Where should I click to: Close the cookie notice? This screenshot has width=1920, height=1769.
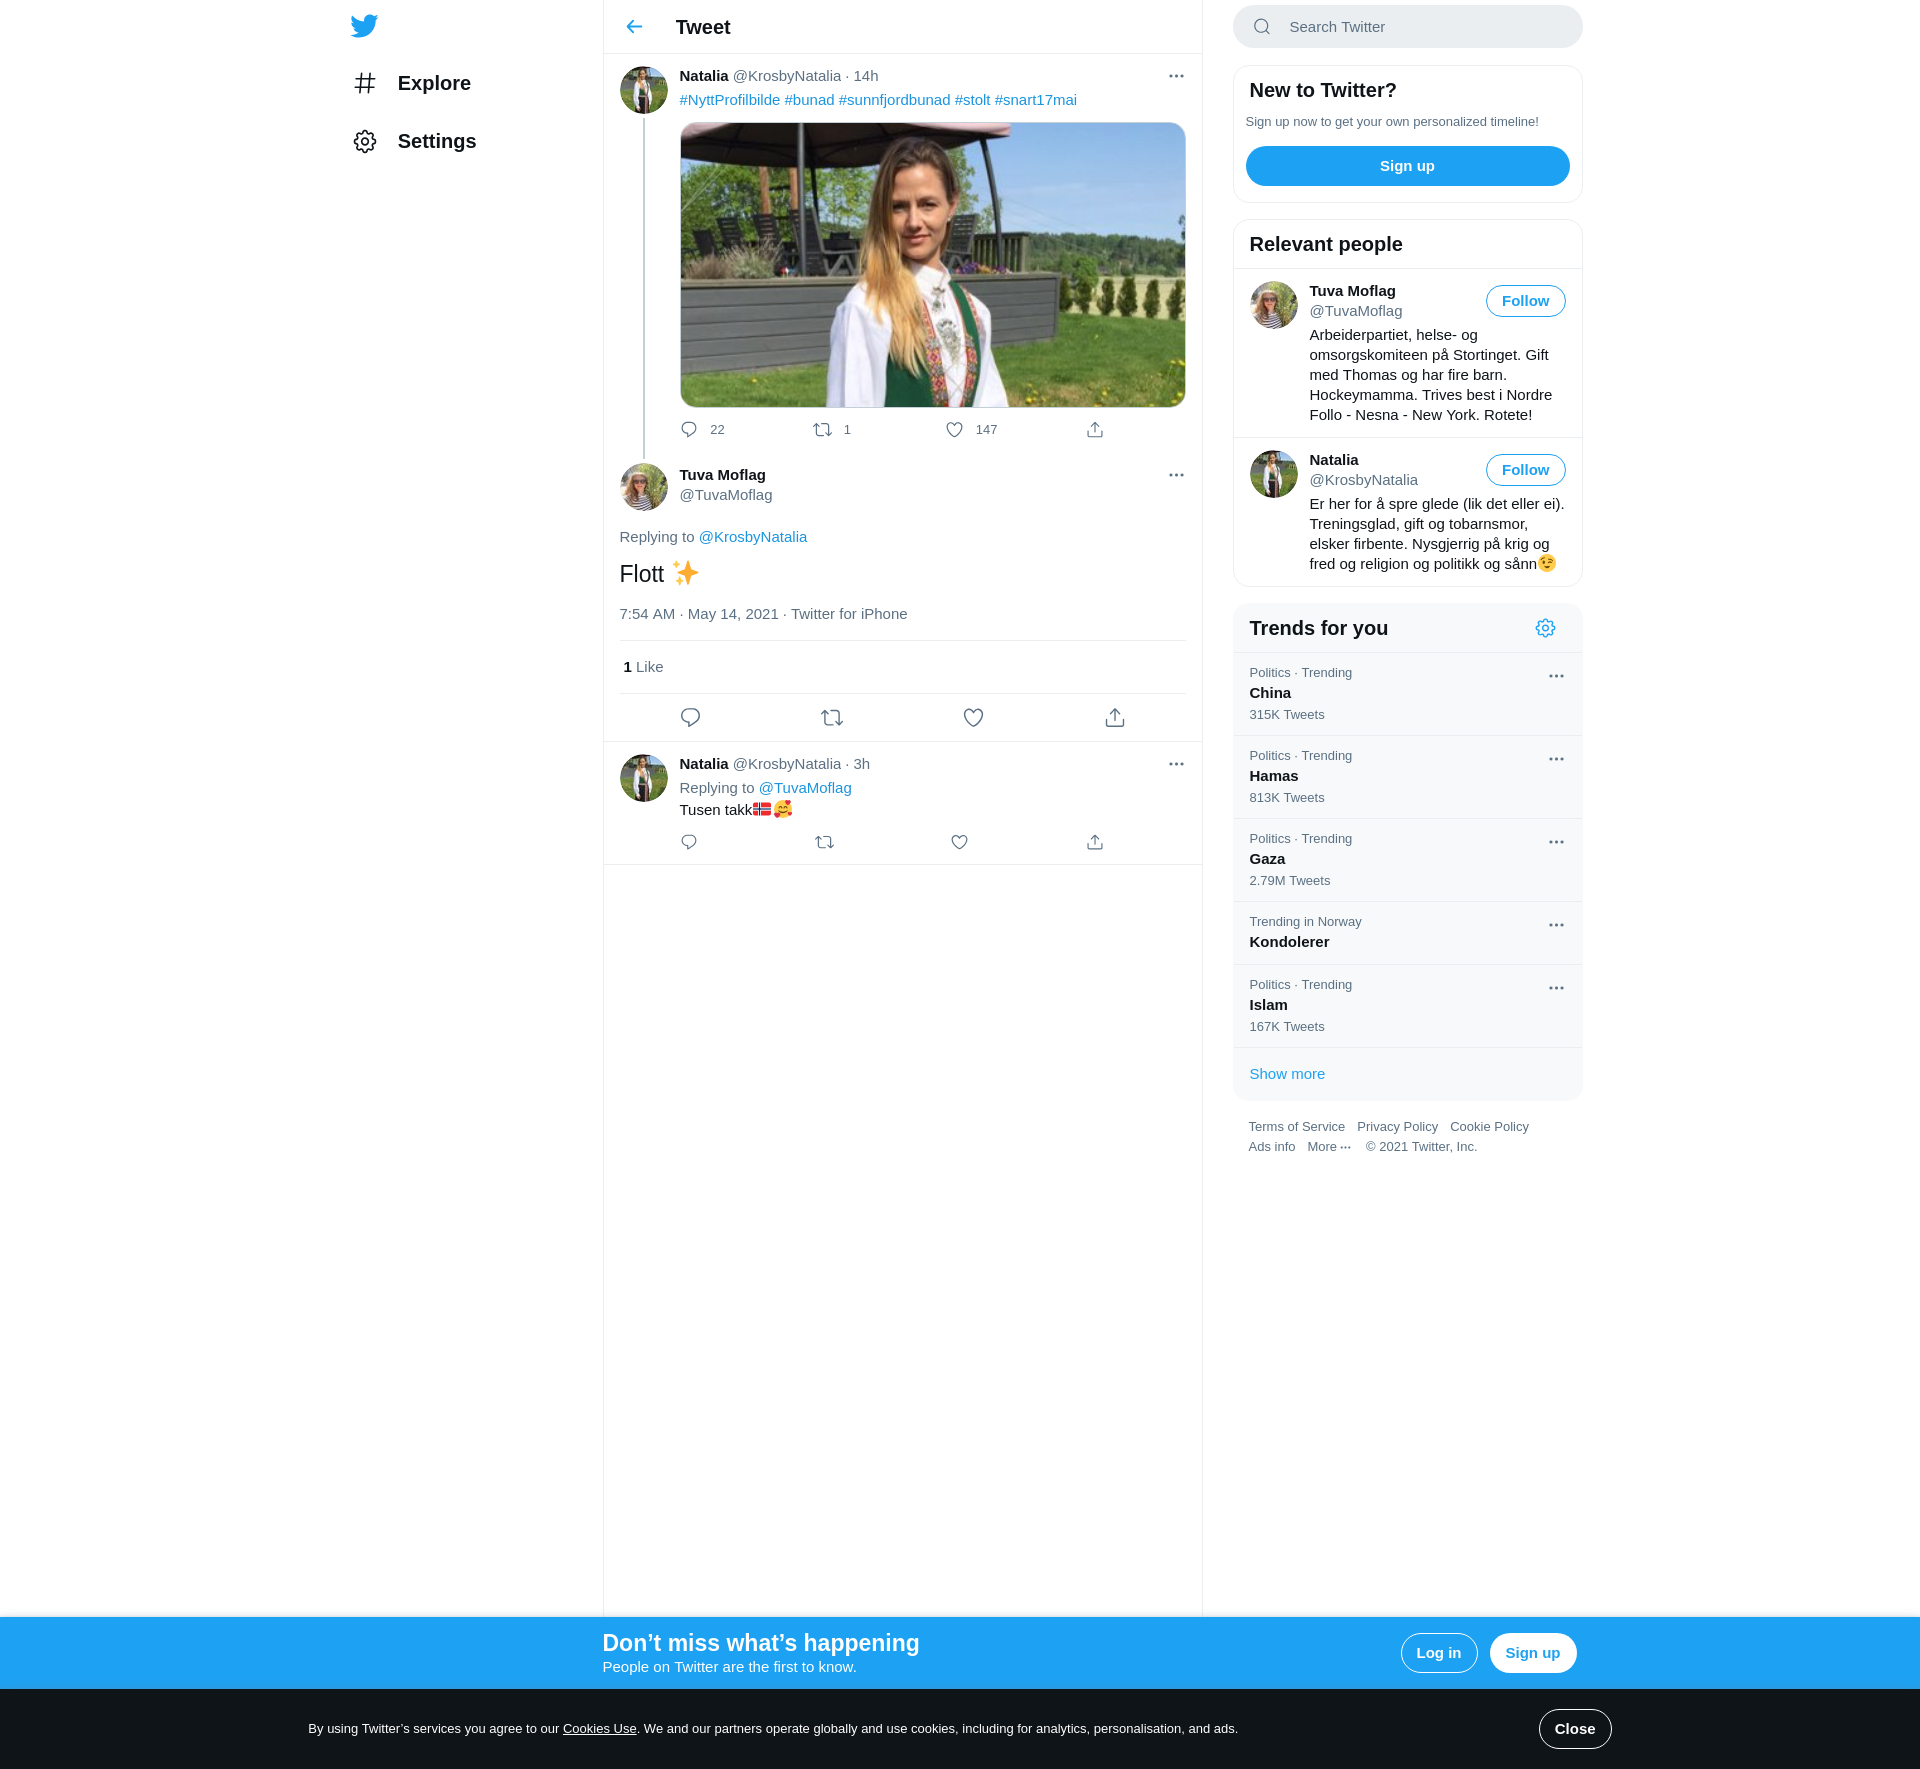coord(1575,1729)
